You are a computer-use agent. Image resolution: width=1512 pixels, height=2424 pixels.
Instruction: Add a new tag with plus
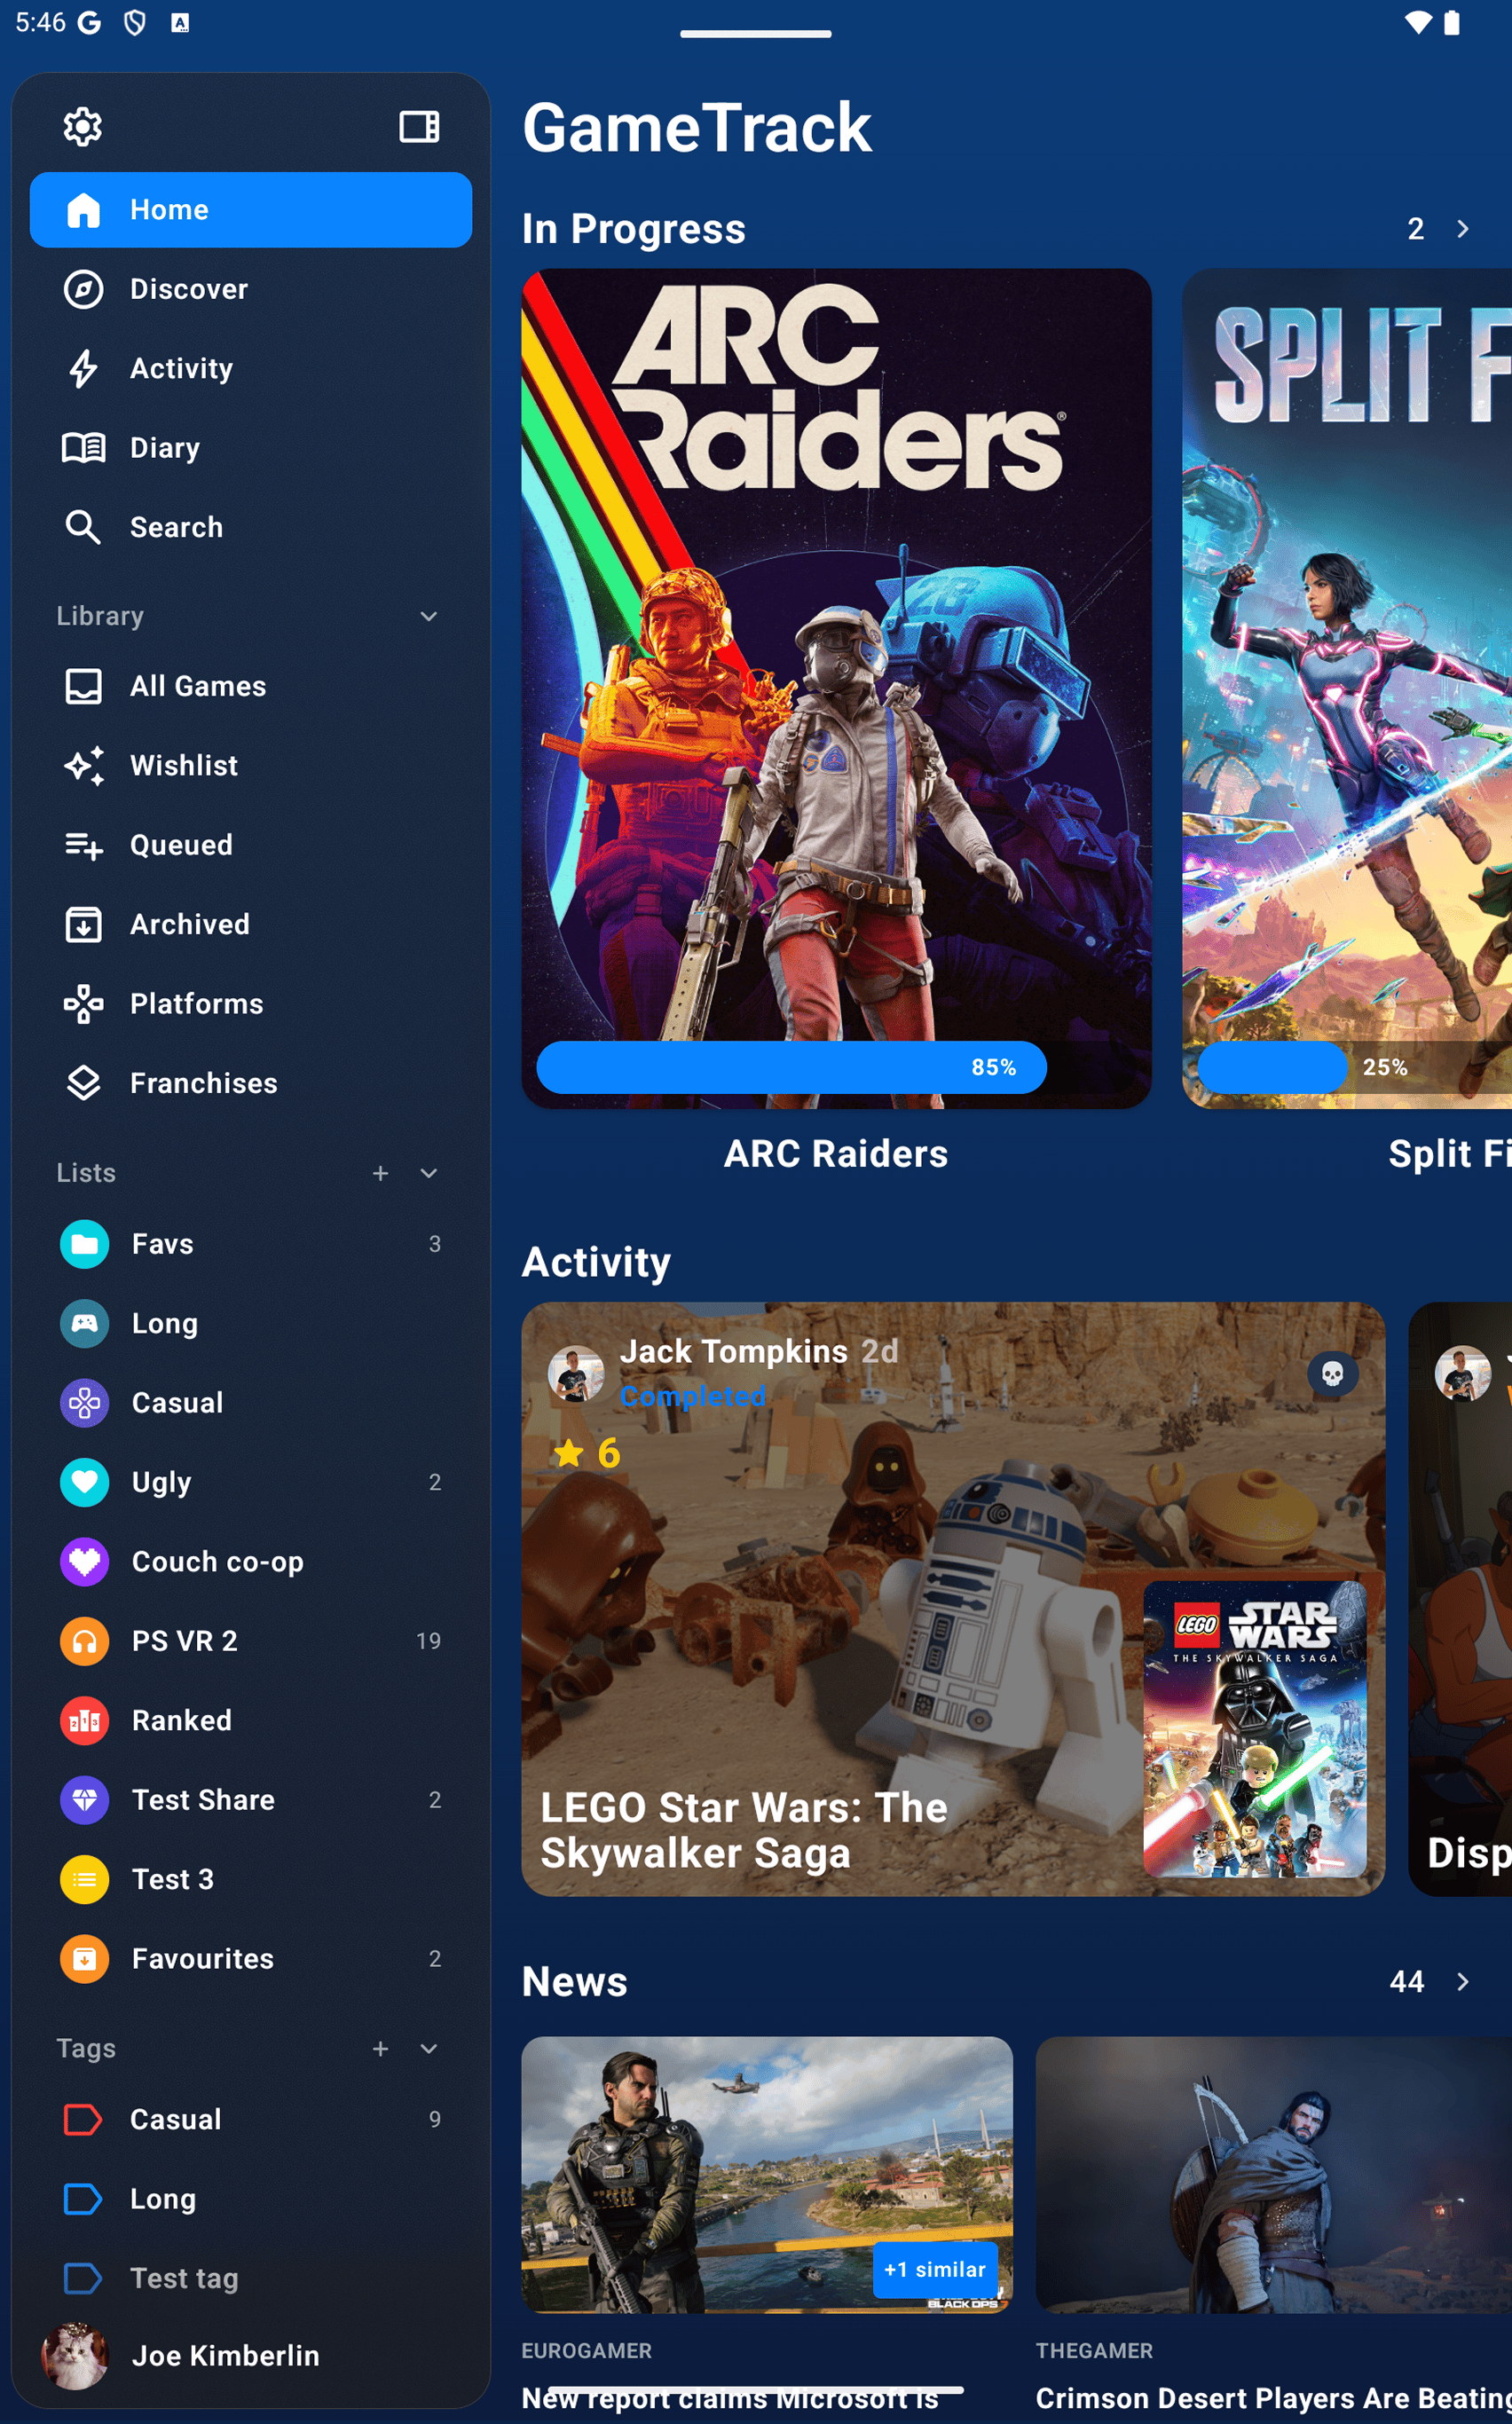click(x=380, y=2049)
